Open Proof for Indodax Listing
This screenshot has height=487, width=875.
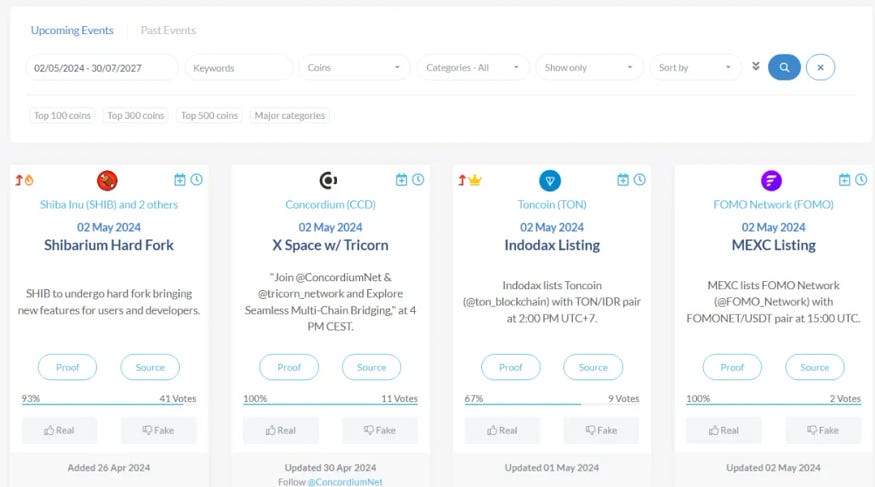(x=511, y=367)
